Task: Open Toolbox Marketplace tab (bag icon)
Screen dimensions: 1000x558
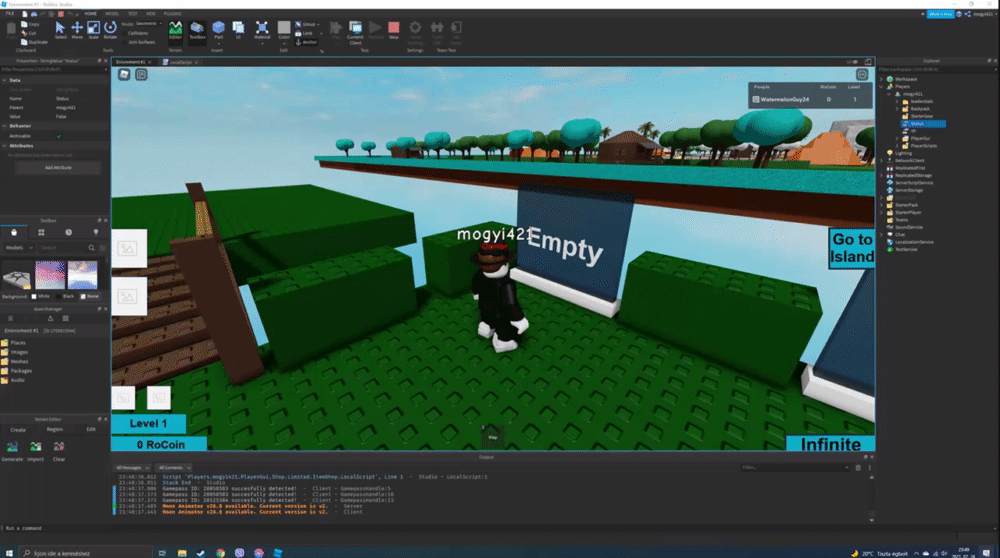Action: [x=14, y=232]
